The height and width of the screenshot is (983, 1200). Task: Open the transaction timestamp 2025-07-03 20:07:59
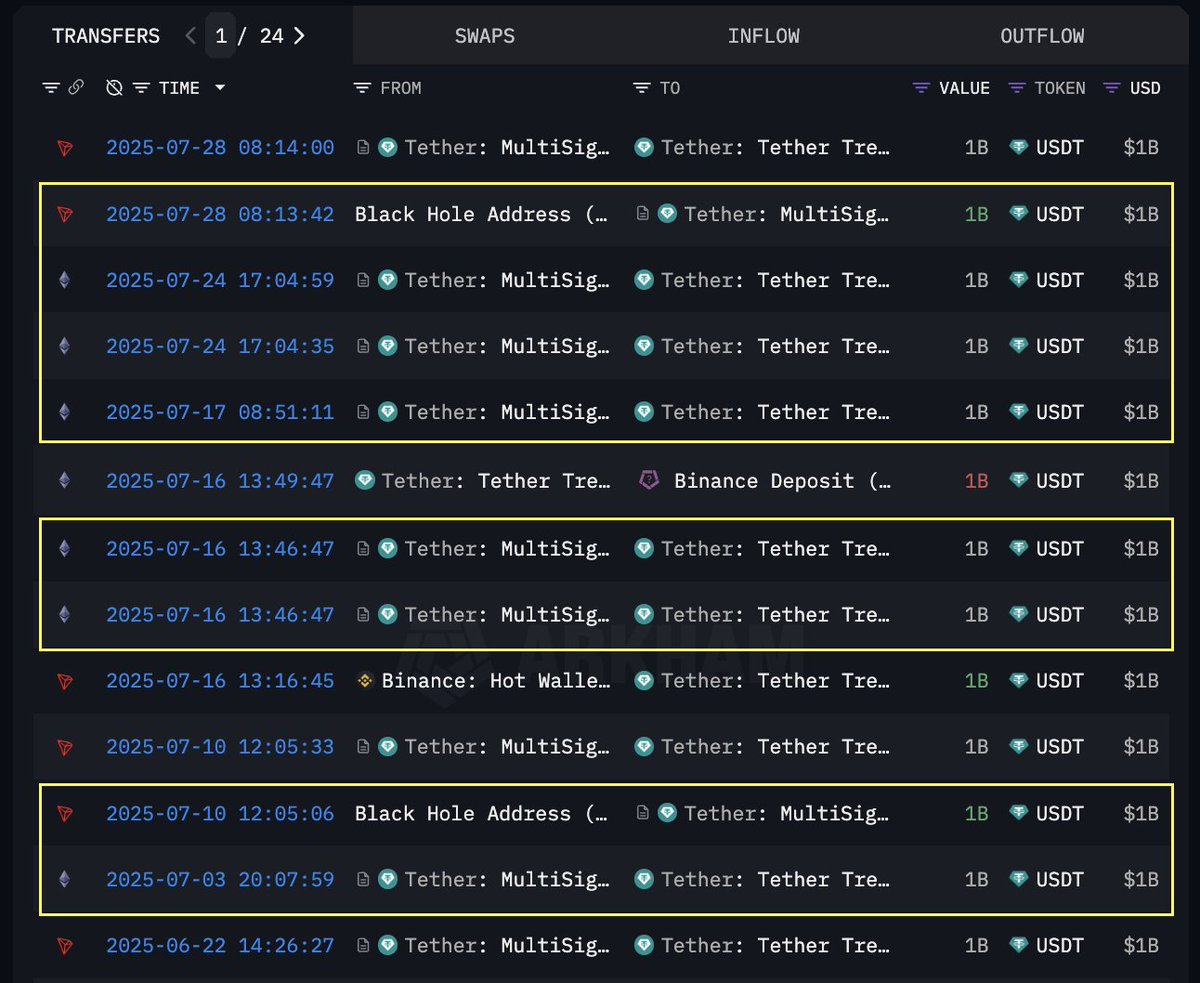pyautogui.click(x=220, y=880)
